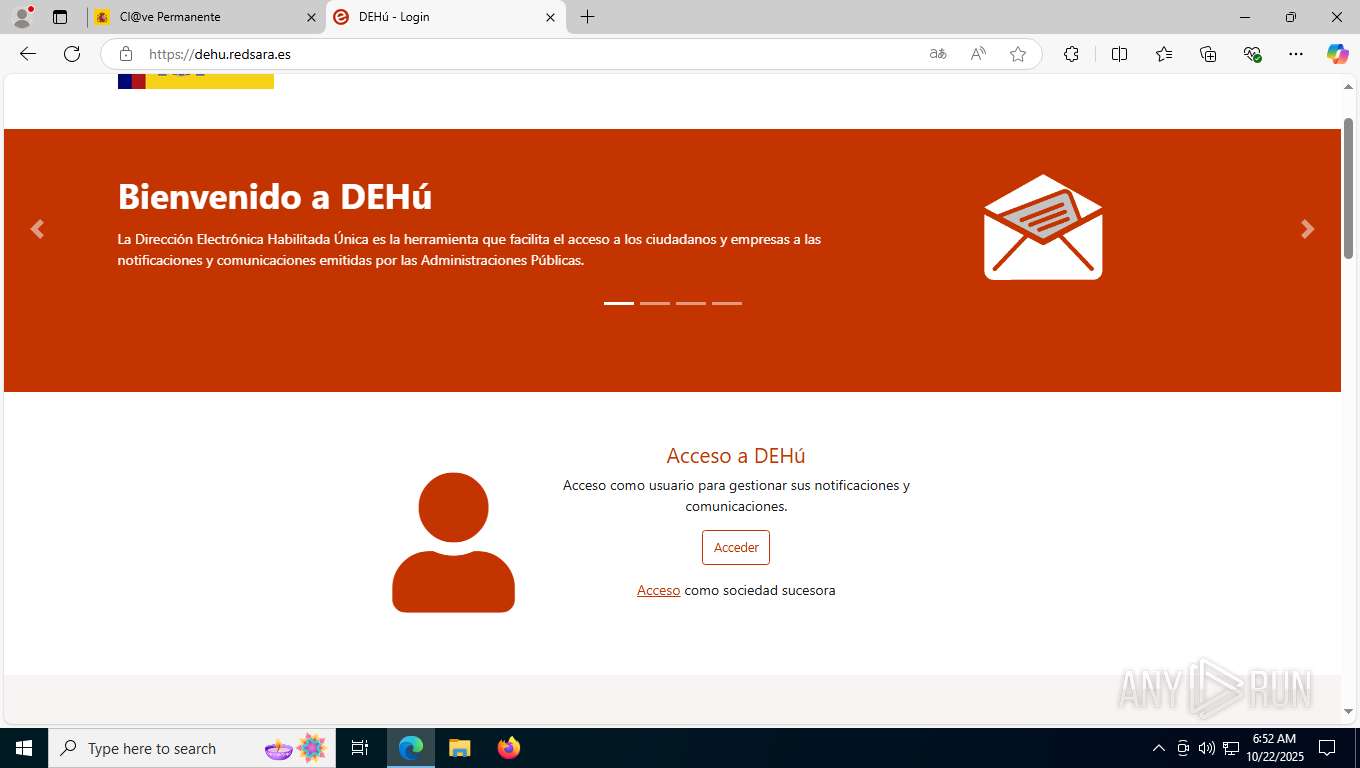
Task: Click the Bienvenido a DEHú heading
Action: click(x=275, y=197)
